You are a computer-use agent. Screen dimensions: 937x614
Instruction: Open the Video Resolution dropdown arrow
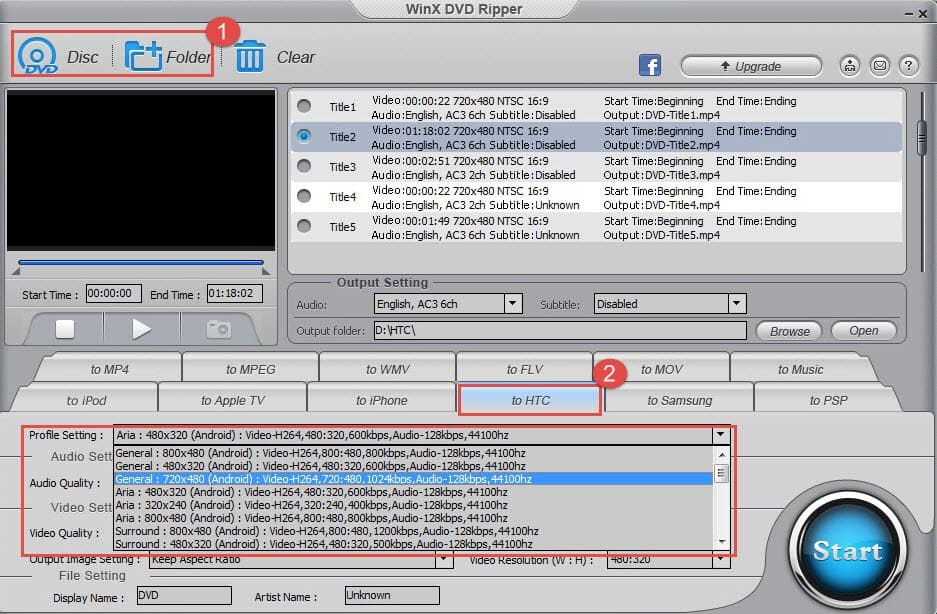click(x=721, y=560)
